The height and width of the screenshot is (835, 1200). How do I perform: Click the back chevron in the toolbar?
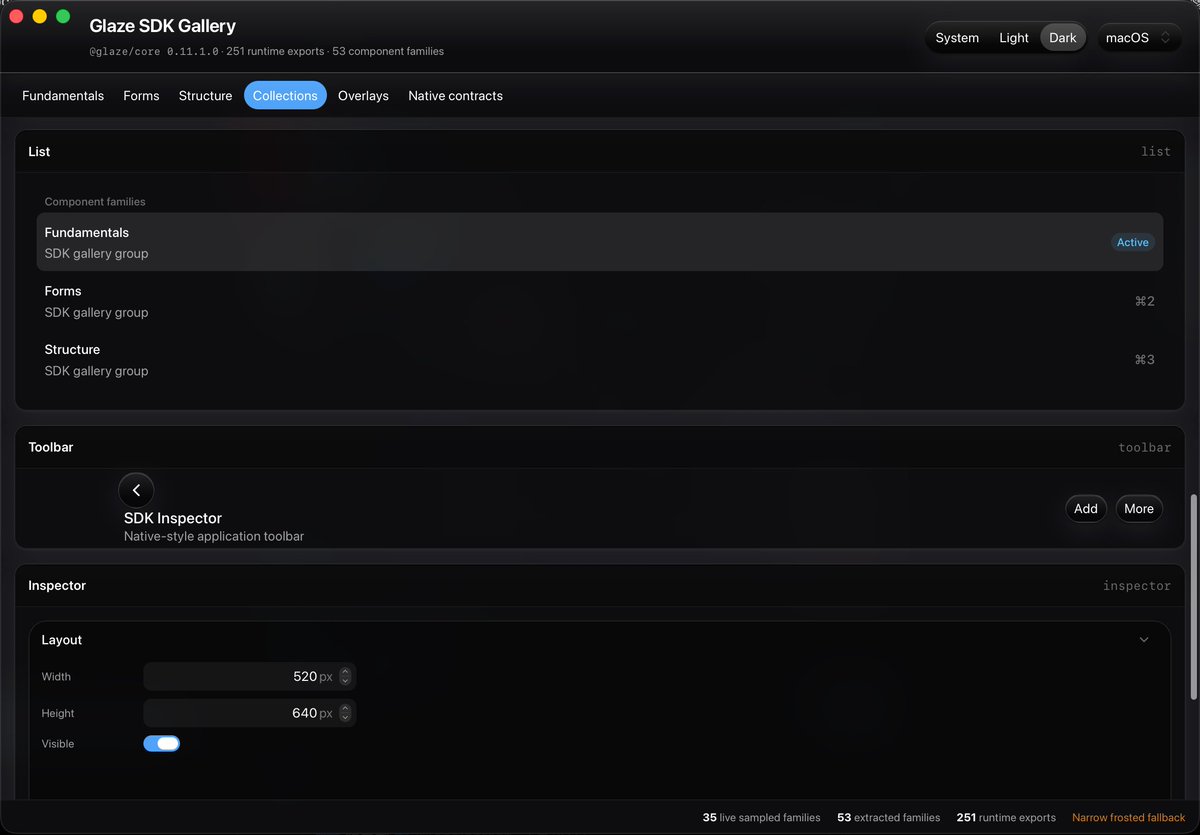[136, 490]
